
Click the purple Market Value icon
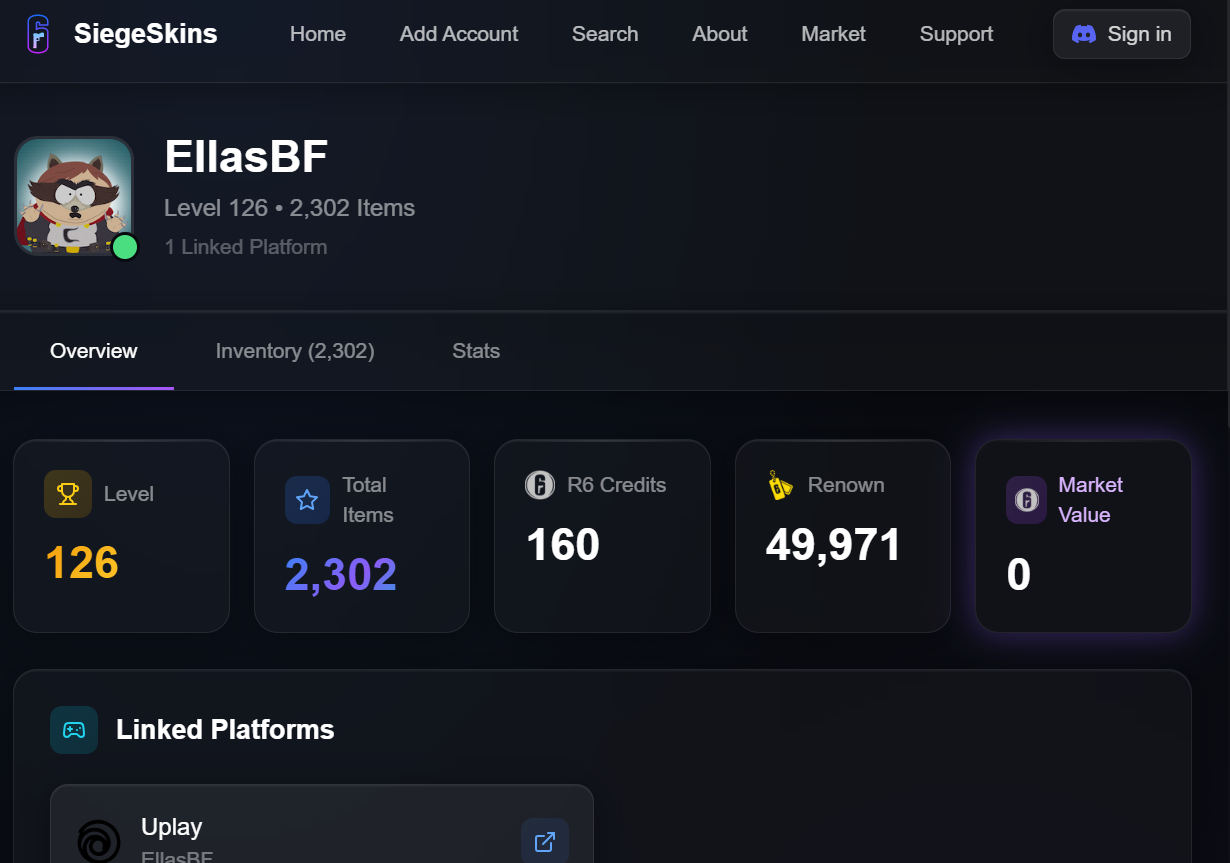tap(1026, 500)
